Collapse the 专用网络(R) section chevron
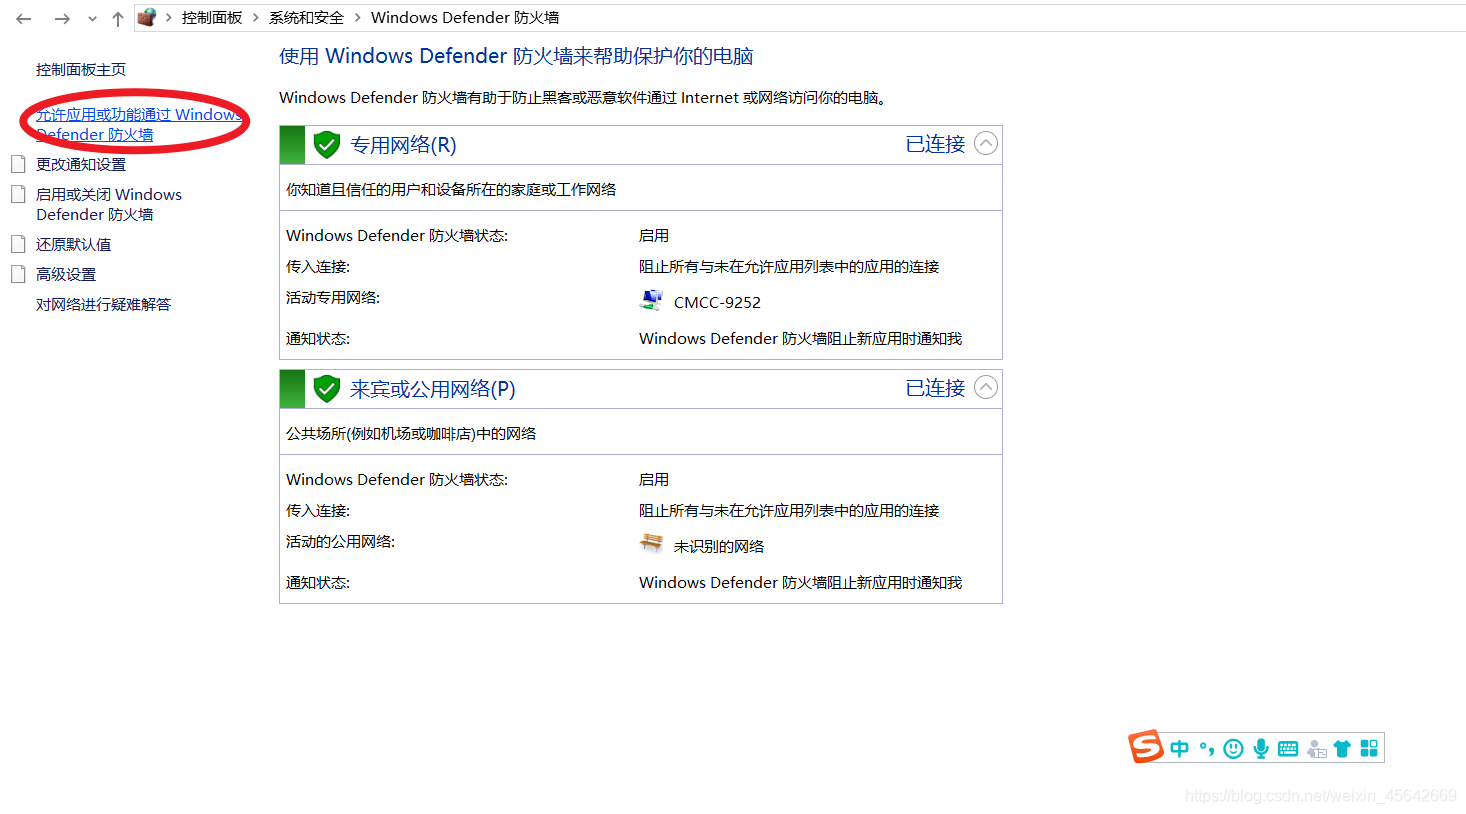Screen dimensions: 1466x814 click(x=986, y=144)
